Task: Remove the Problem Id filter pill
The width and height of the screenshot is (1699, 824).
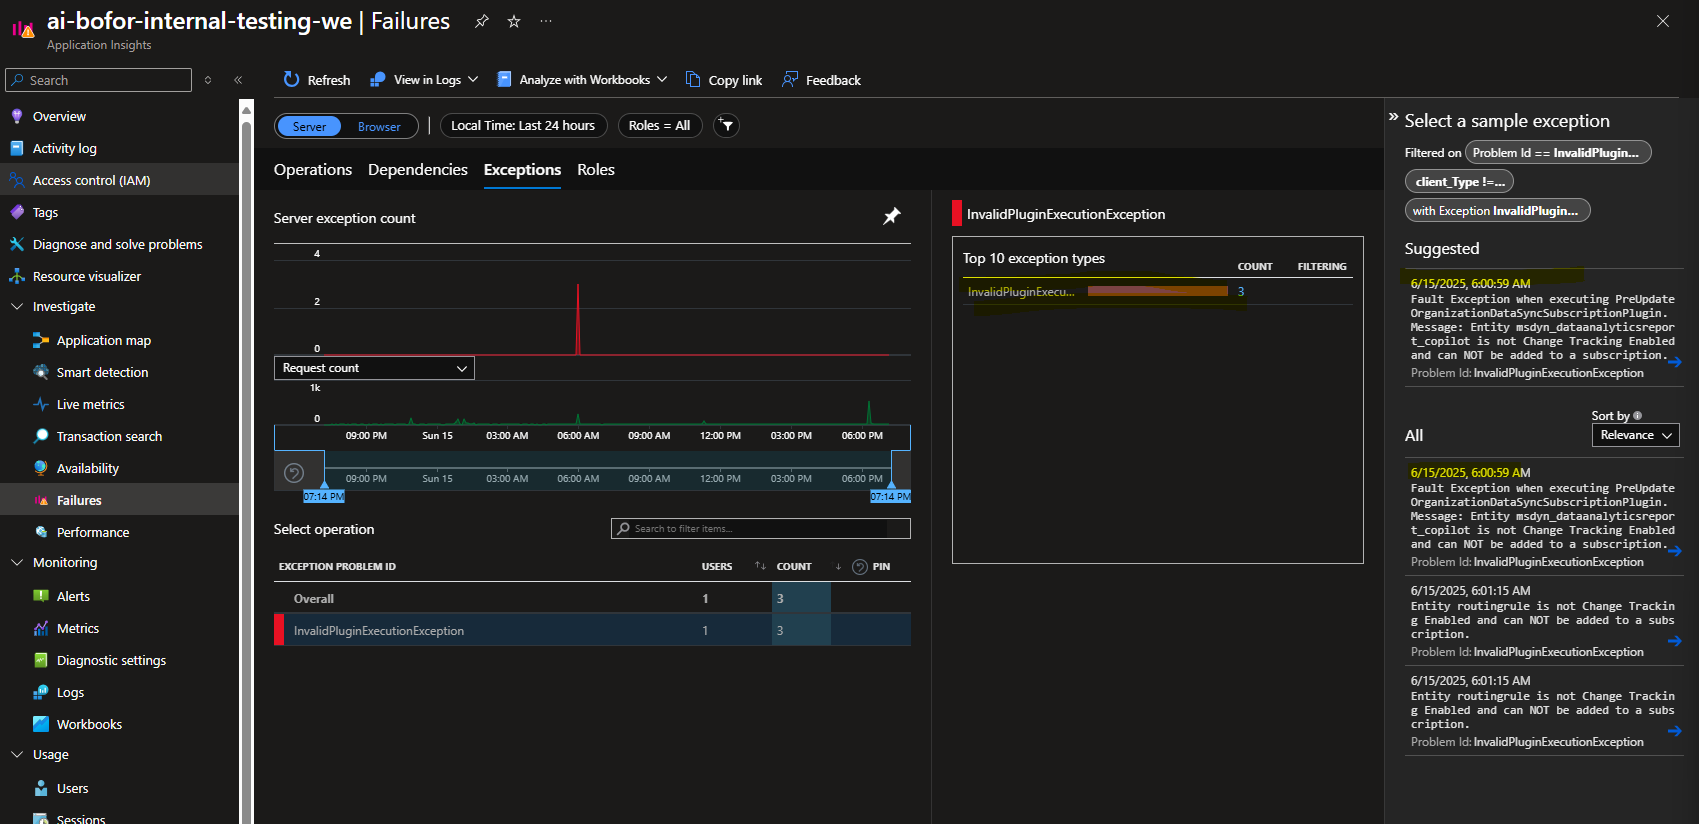Action: click(x=1558, y=153)
